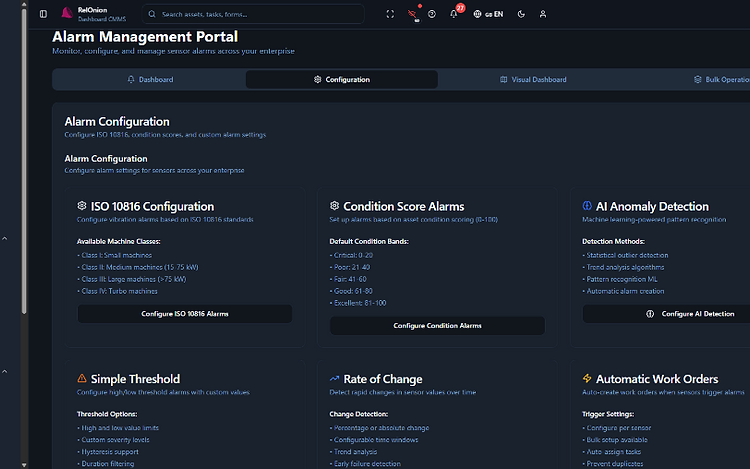Click the ISO 10816 Configuration gear icon
This screenshot has width=750, height=469.
(x=82, y=206)
